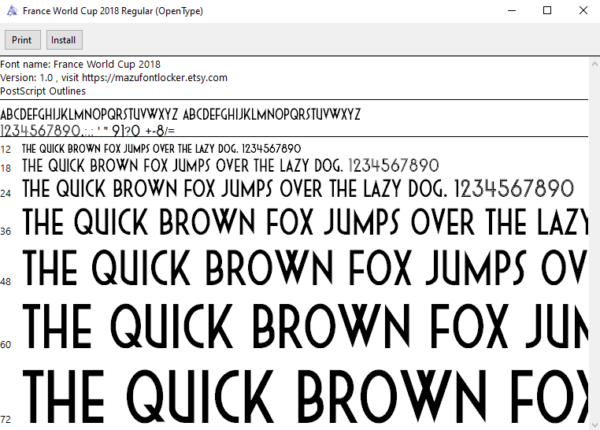
Task: Maximize the font viewer window
Action: [547, 11]
